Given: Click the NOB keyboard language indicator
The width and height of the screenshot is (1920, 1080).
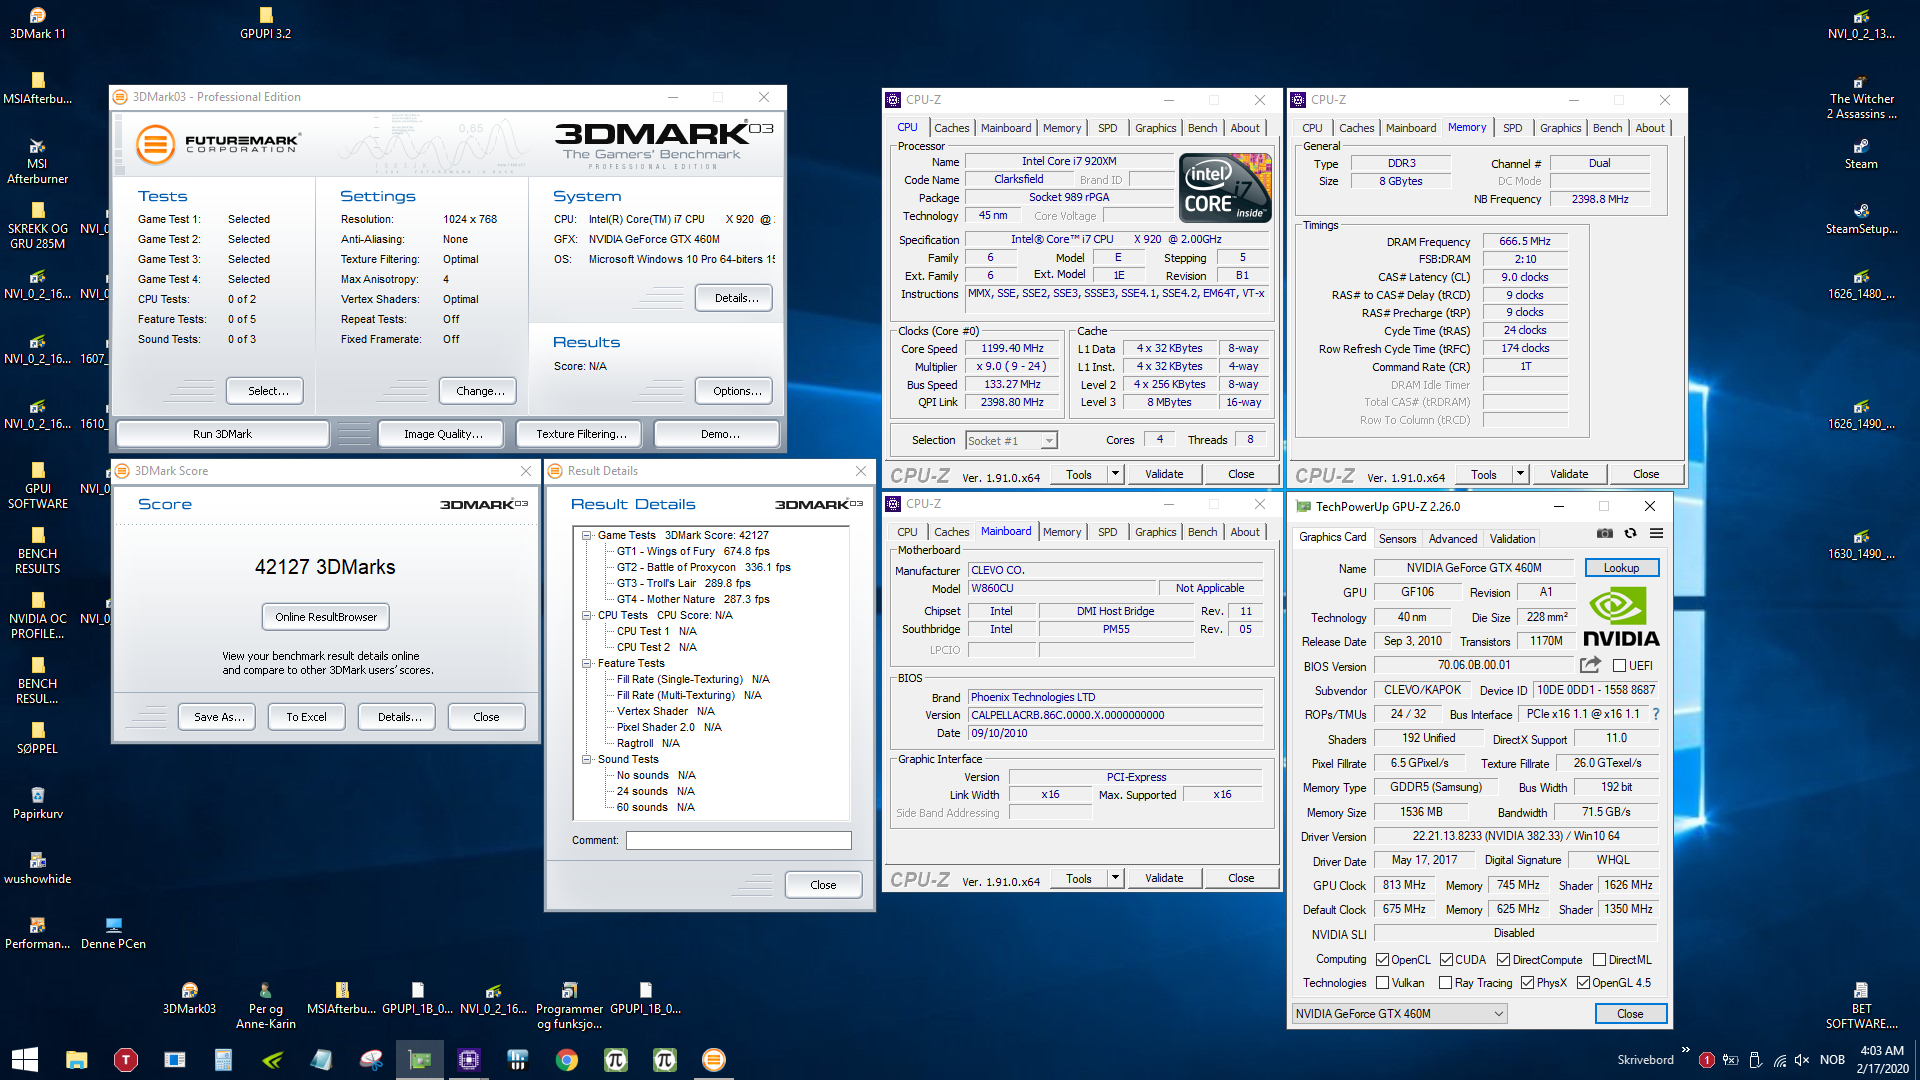Looking at the screenshot, I should [x=1832, y=1060].
